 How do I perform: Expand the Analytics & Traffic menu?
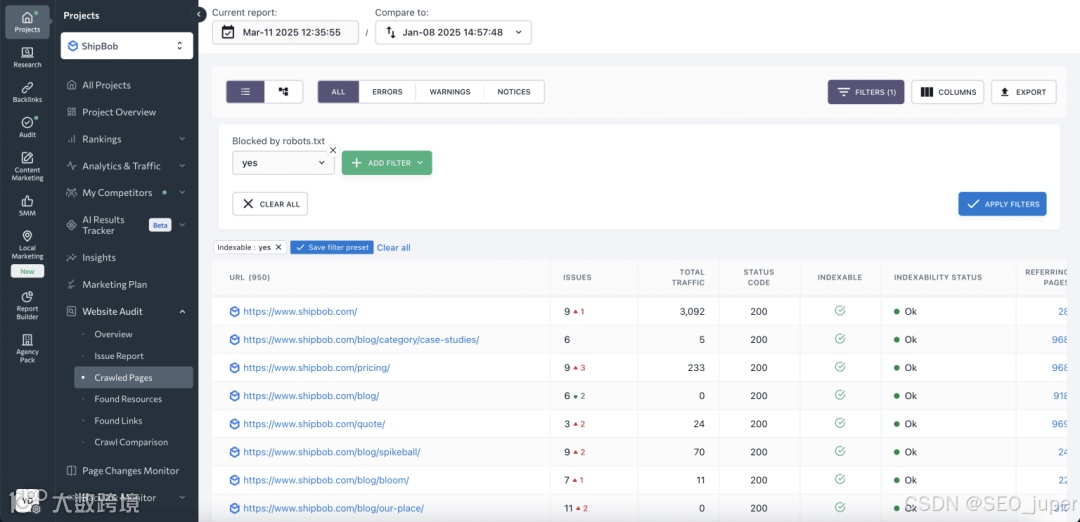click(x=182, y=166)
